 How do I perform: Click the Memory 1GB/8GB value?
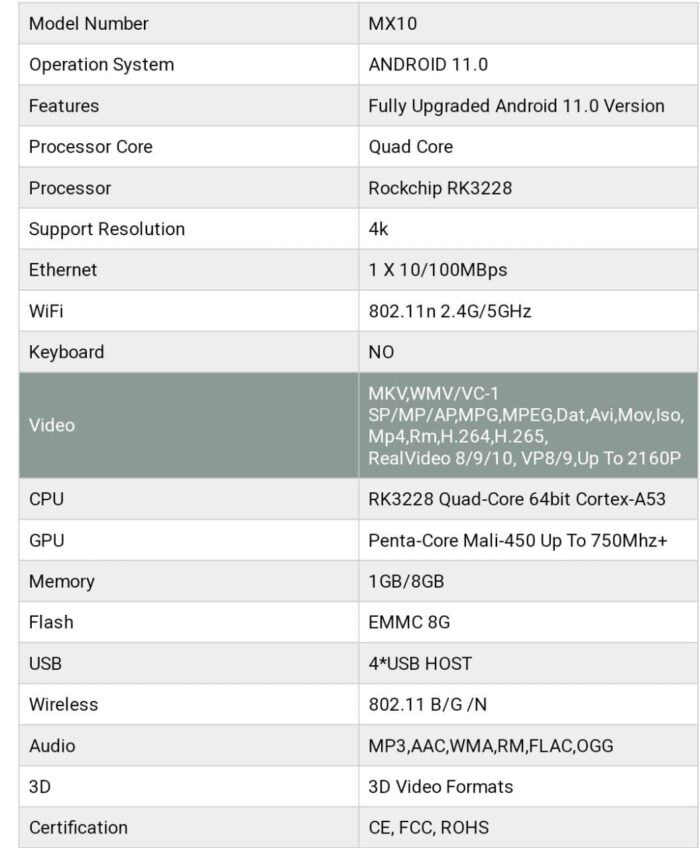(406, 581)
